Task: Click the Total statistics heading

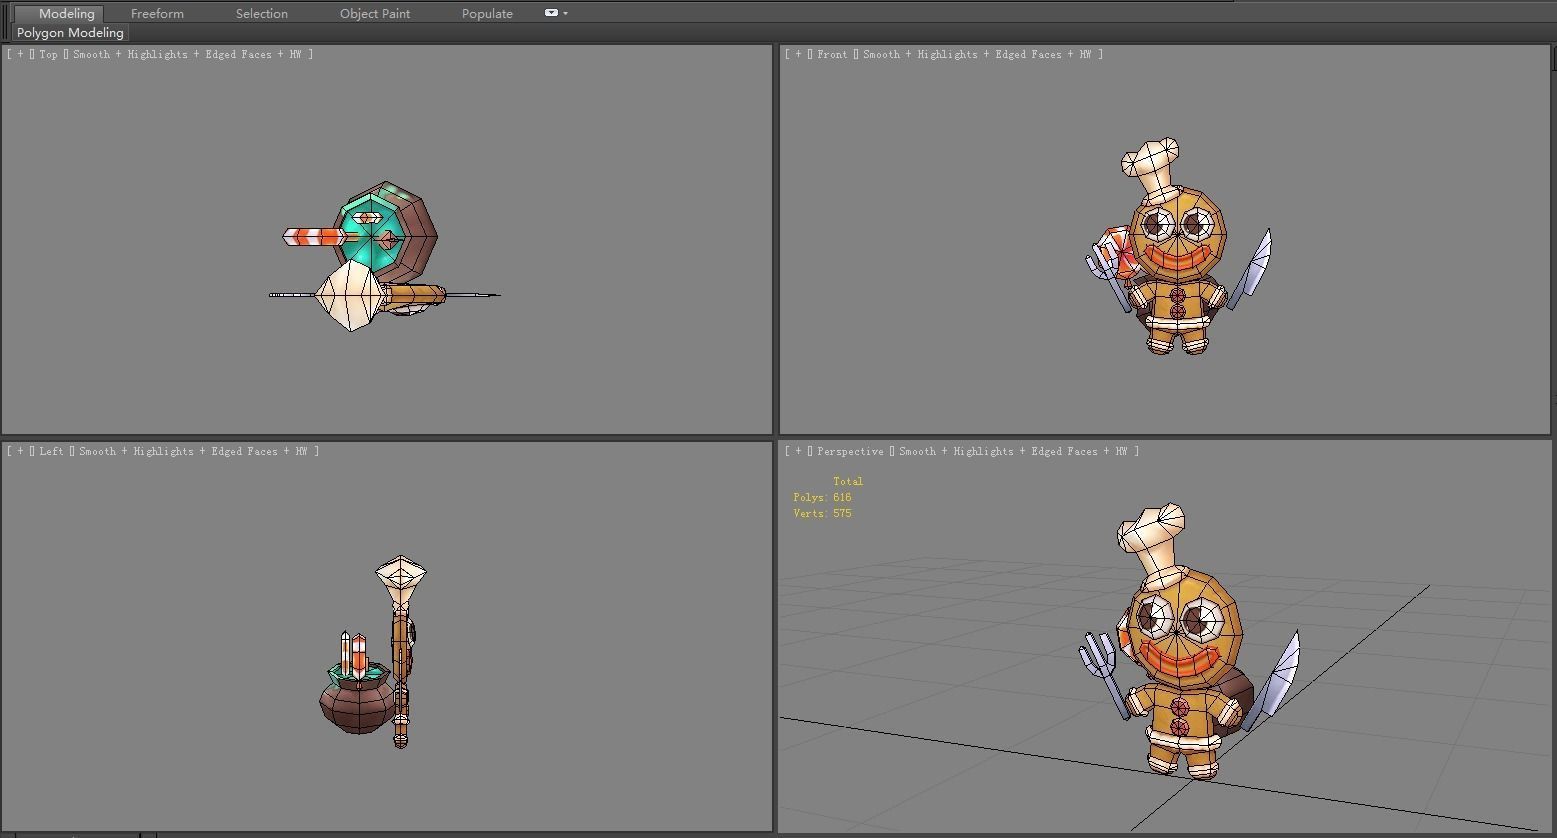Action: (x=848, y=481)
